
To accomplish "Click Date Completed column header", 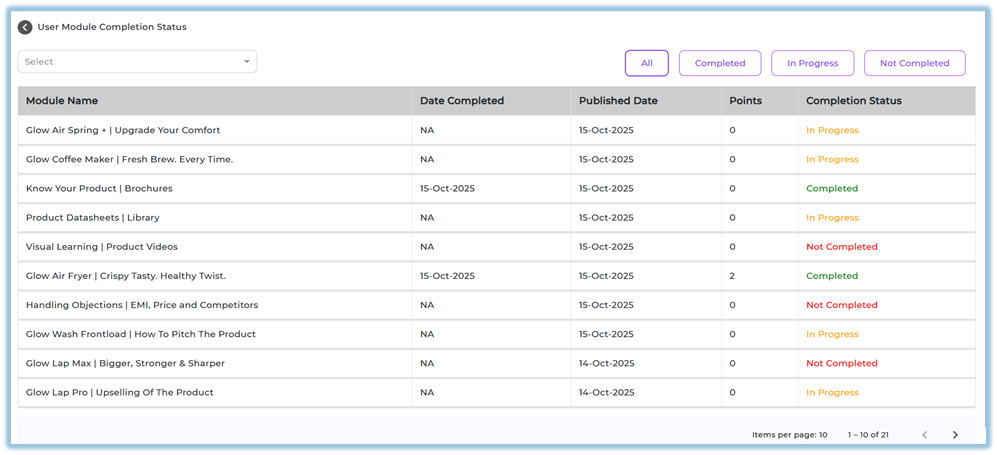I will point(462,101).
